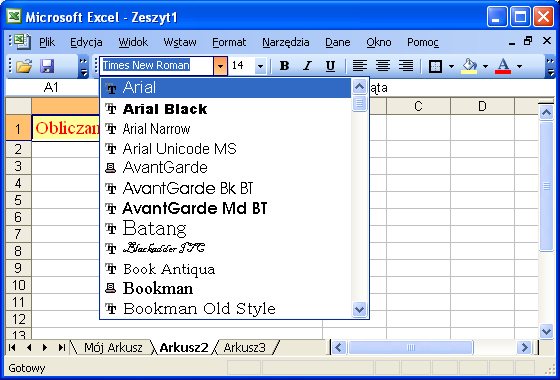
Task: Apply the fill color bucket
Action: point(469,66)
